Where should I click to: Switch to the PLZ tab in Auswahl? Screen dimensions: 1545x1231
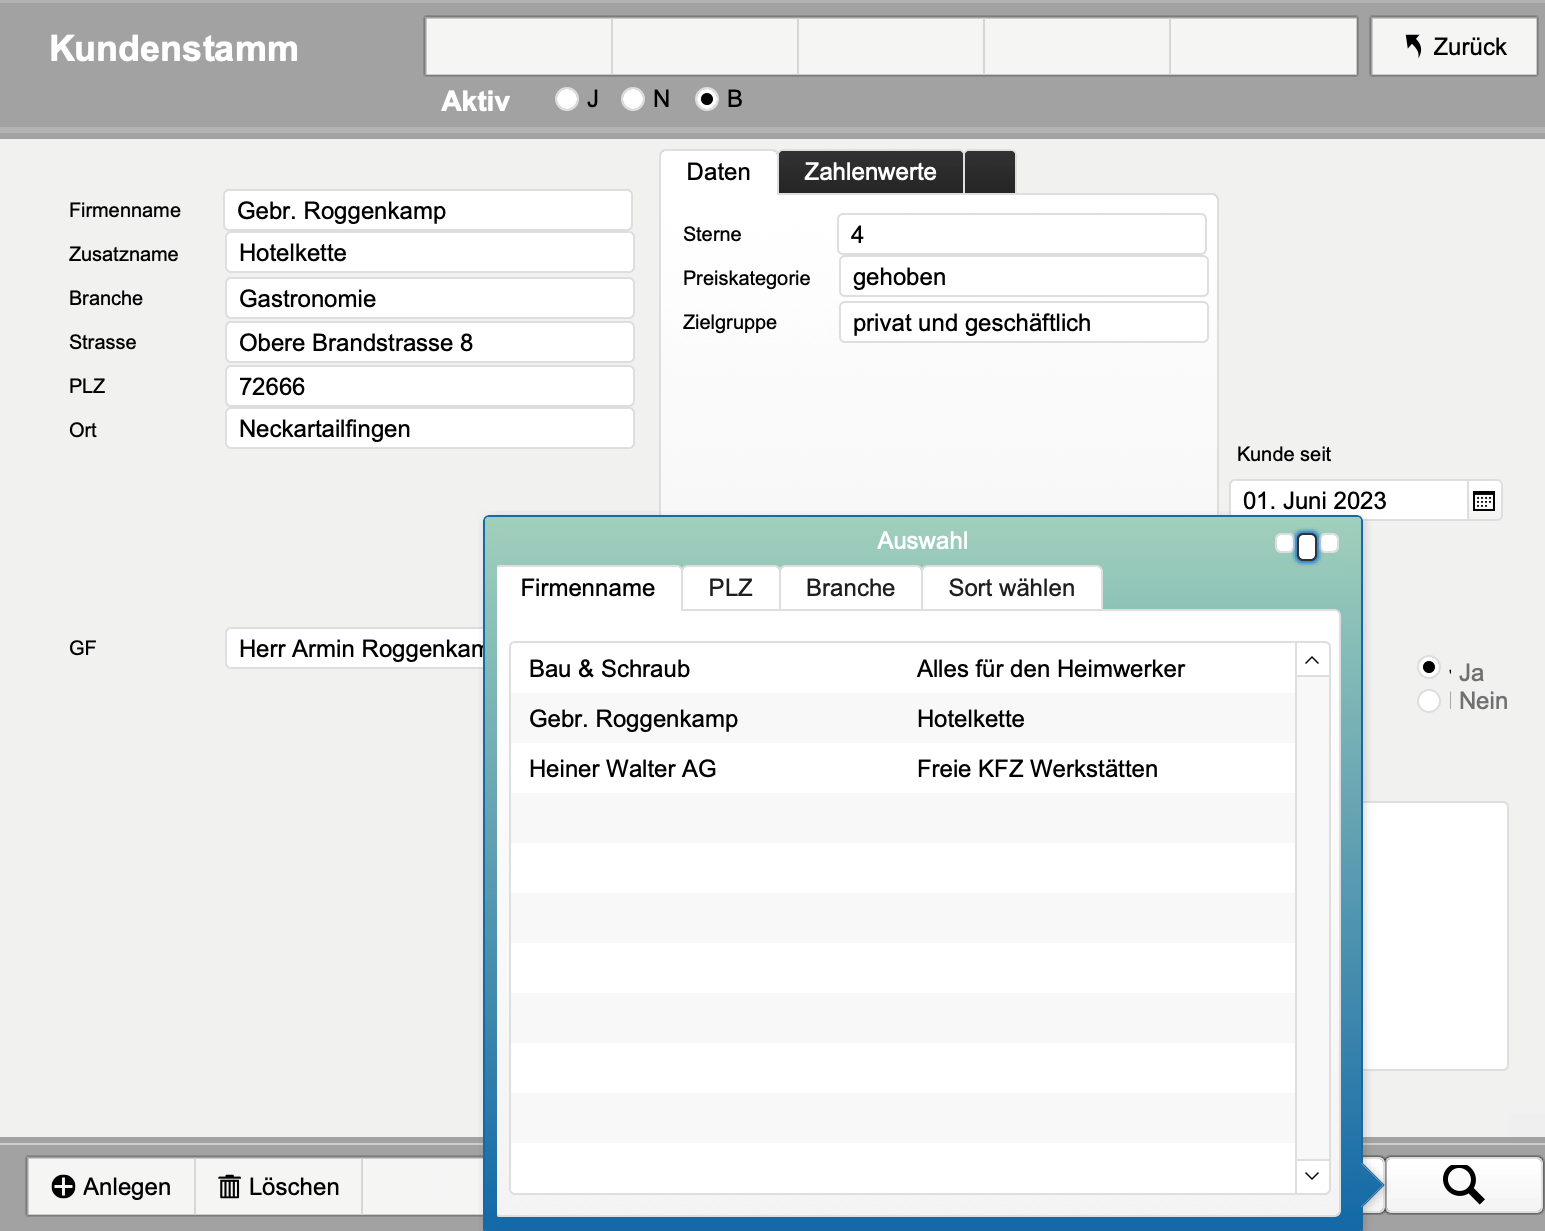coord(730,588)
